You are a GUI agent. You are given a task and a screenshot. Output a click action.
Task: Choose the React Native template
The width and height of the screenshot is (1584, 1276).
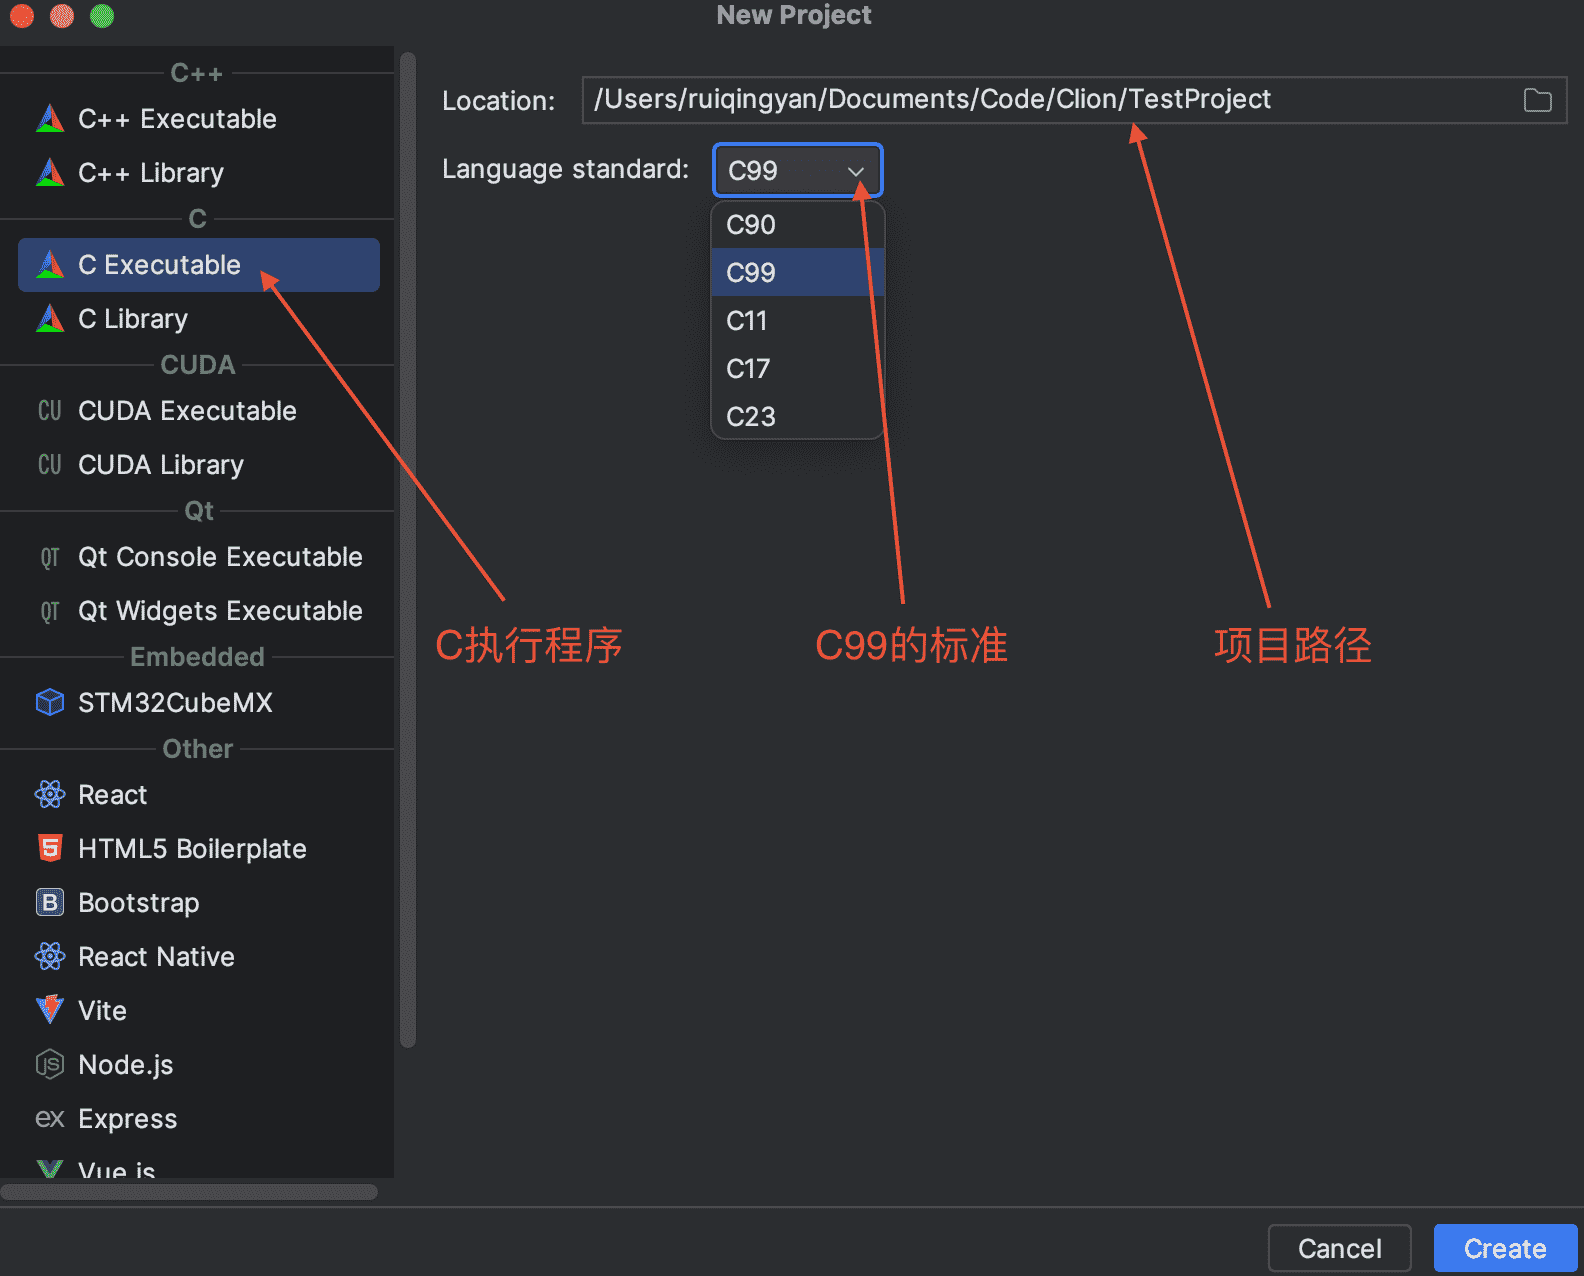point(199,957)
